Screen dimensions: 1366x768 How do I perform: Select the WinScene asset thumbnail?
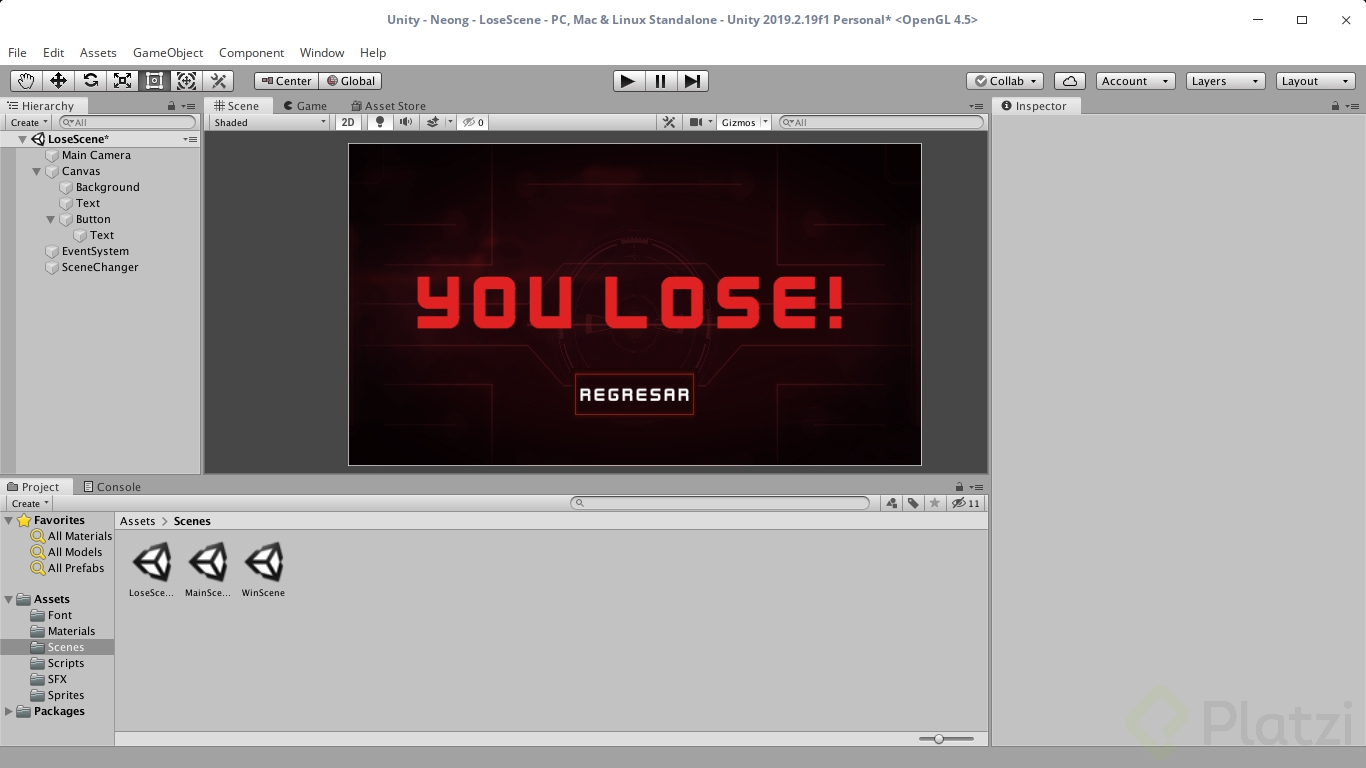264,562
